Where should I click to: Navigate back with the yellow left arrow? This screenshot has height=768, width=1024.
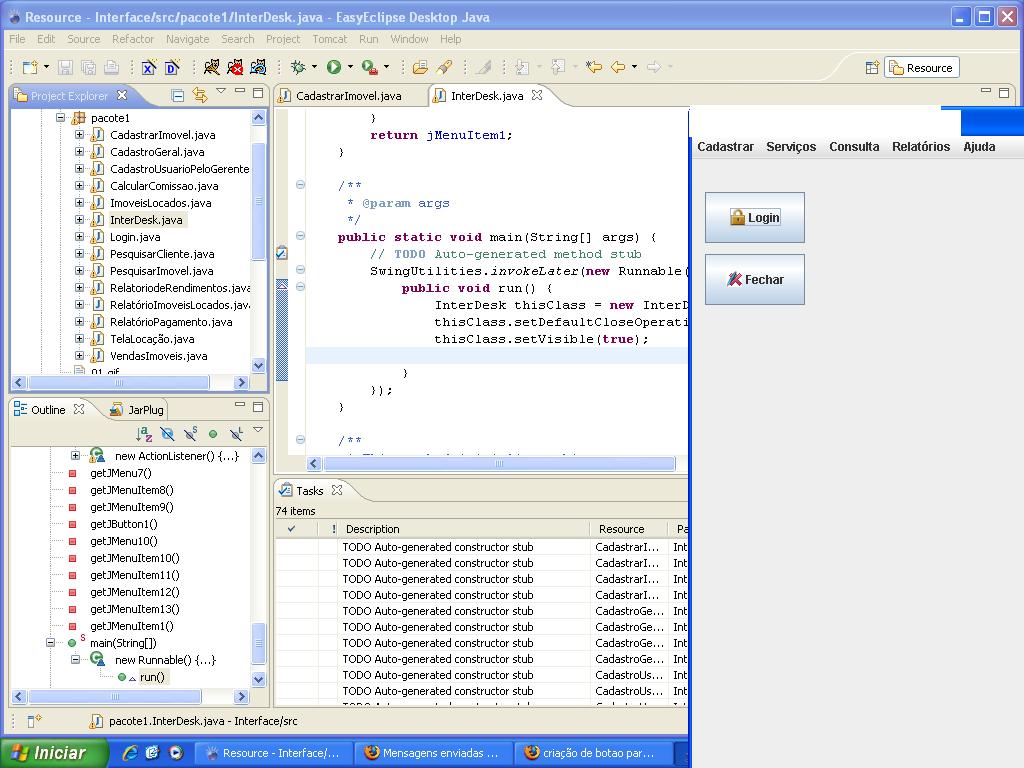tap(618, 67)
